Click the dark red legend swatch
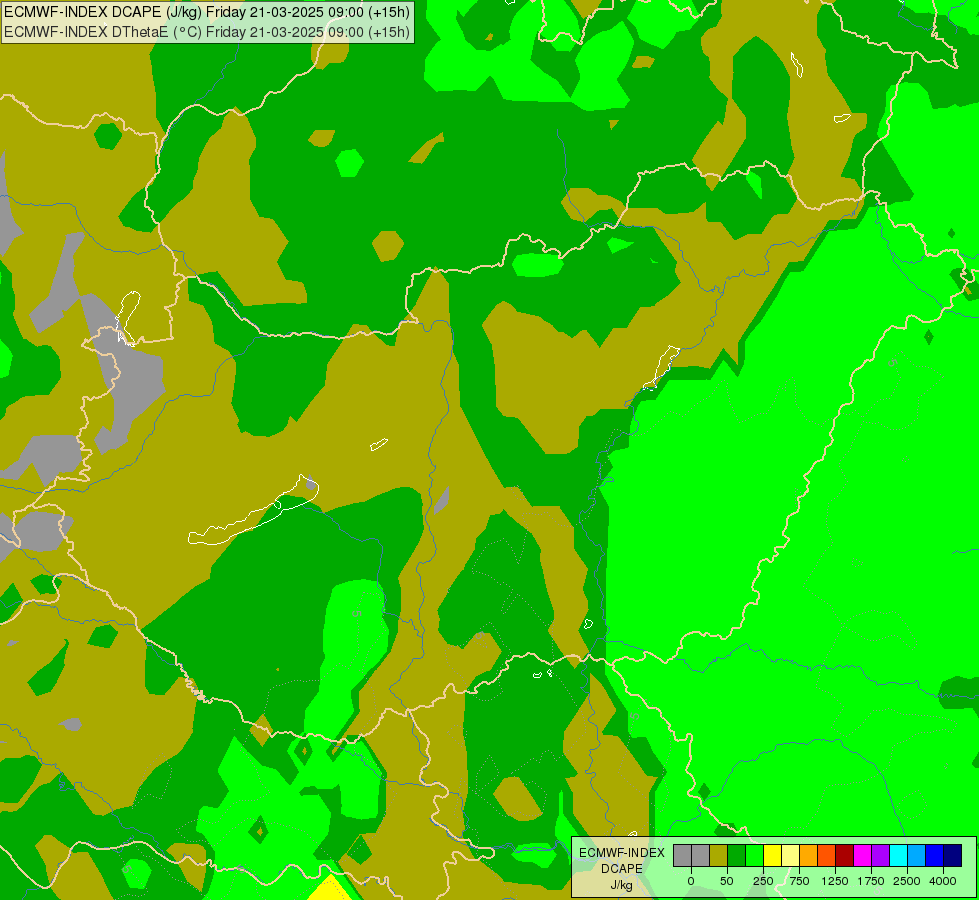 click(x=845, y=856)
